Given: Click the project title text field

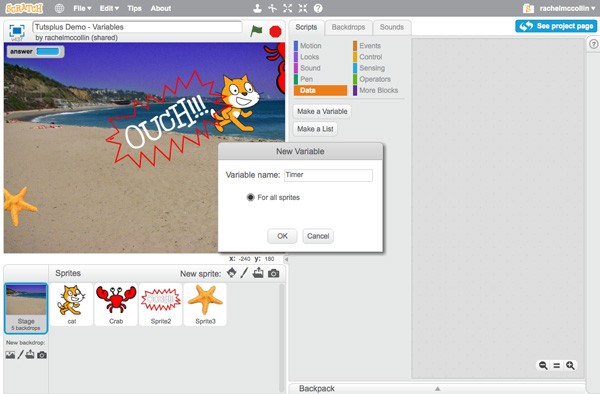Looking at the screenshot, I should tap(137, 27).
